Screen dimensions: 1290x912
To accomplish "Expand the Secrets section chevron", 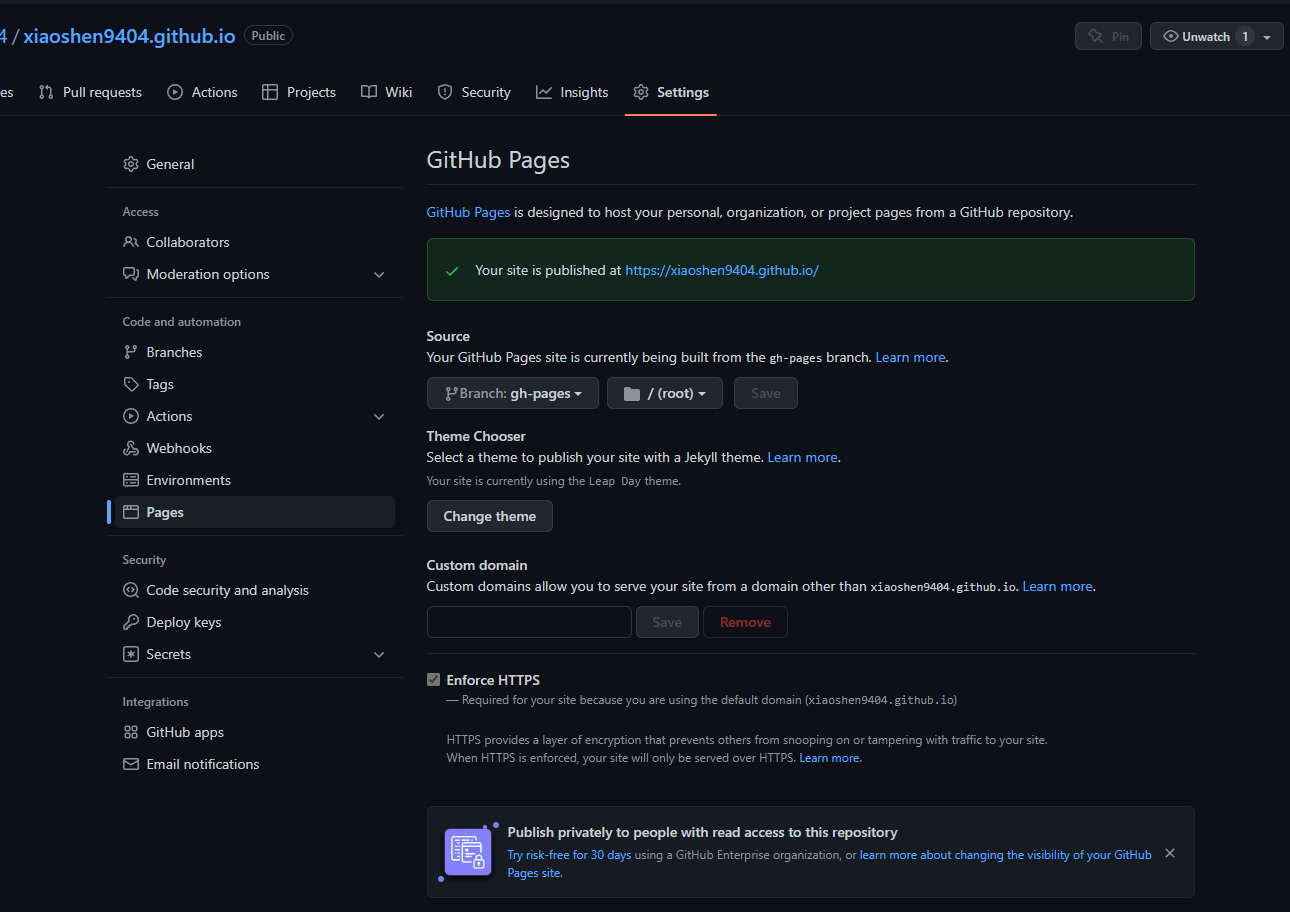I will 379,654.
